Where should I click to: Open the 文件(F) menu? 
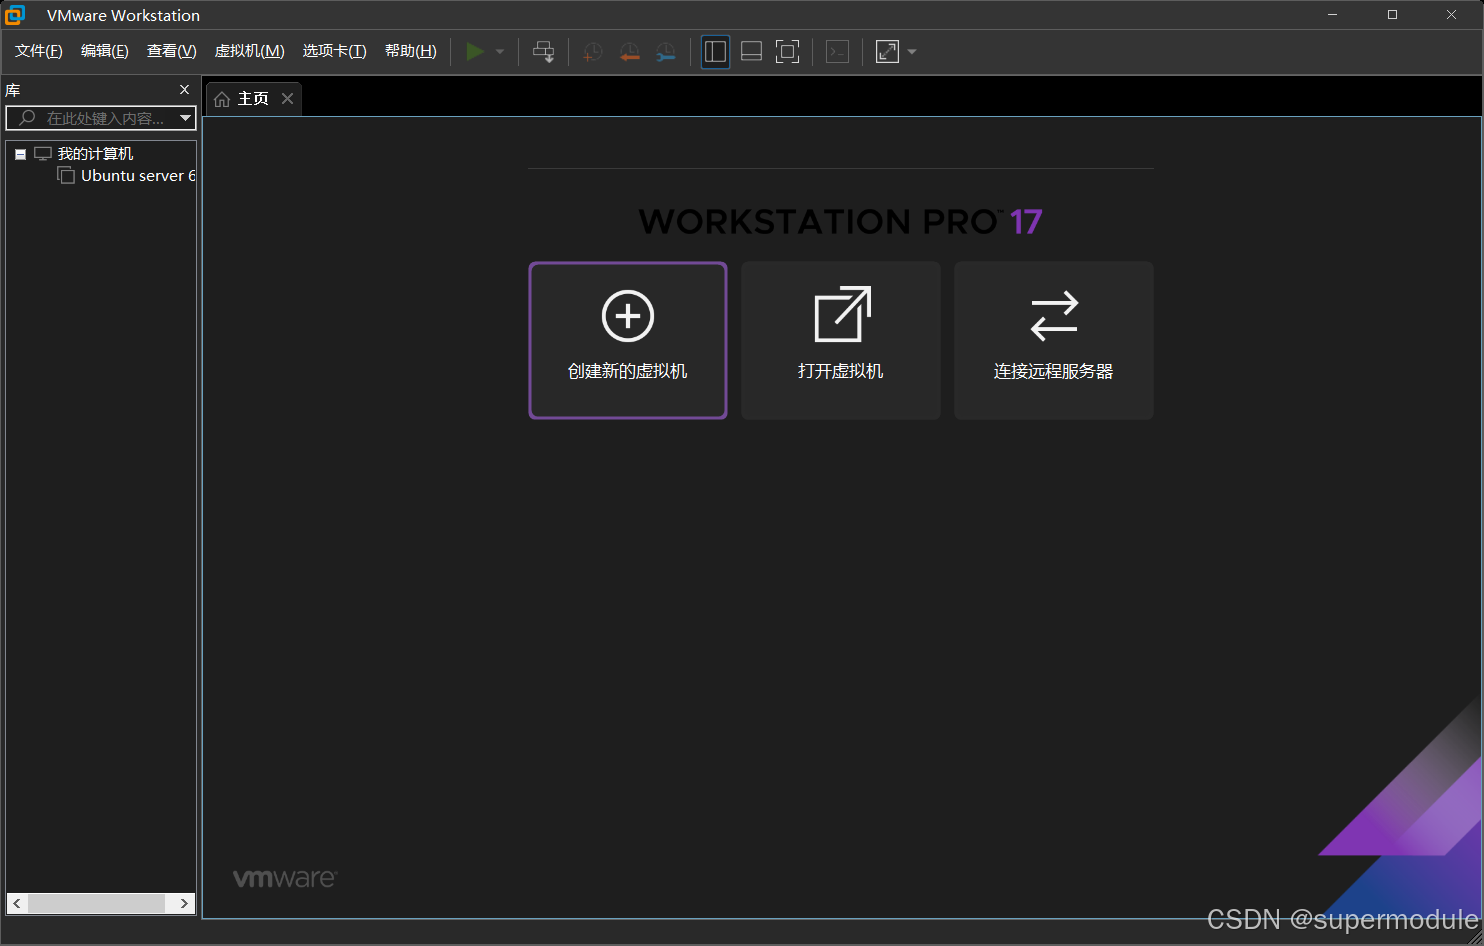[x=39, y=51]
